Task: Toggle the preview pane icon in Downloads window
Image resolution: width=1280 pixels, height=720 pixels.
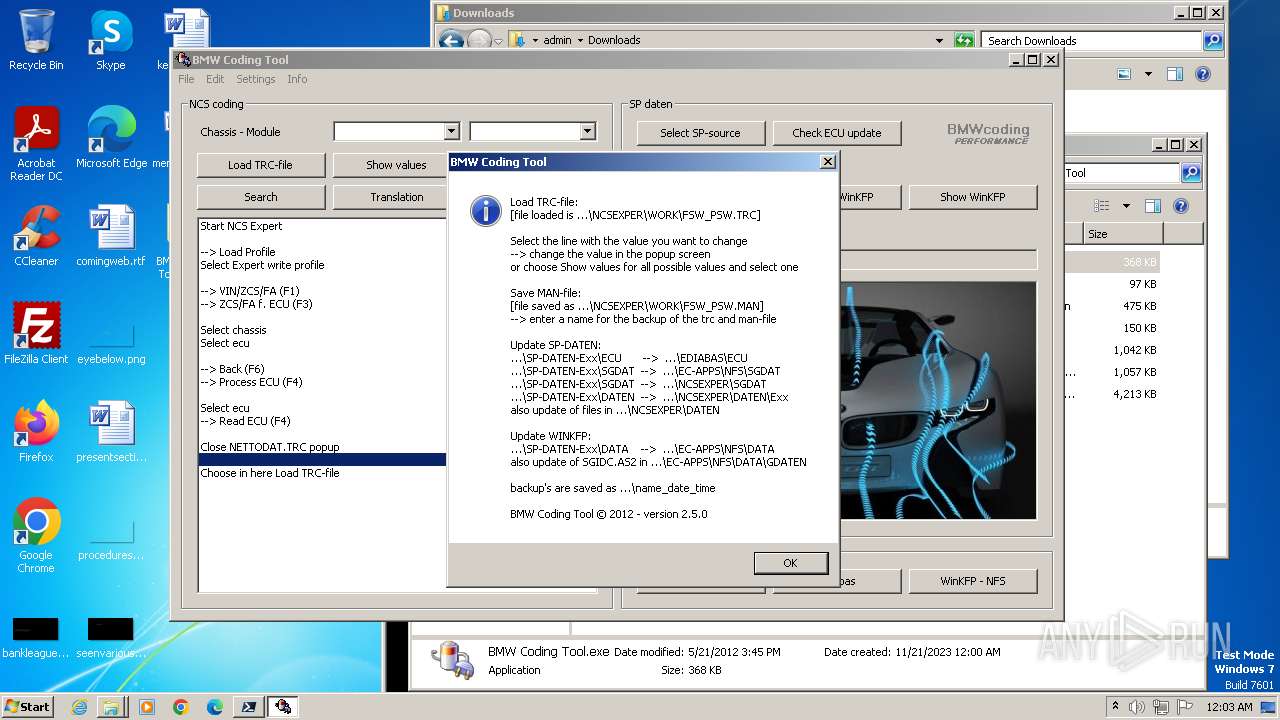Action: click(x=1175, y=74)
